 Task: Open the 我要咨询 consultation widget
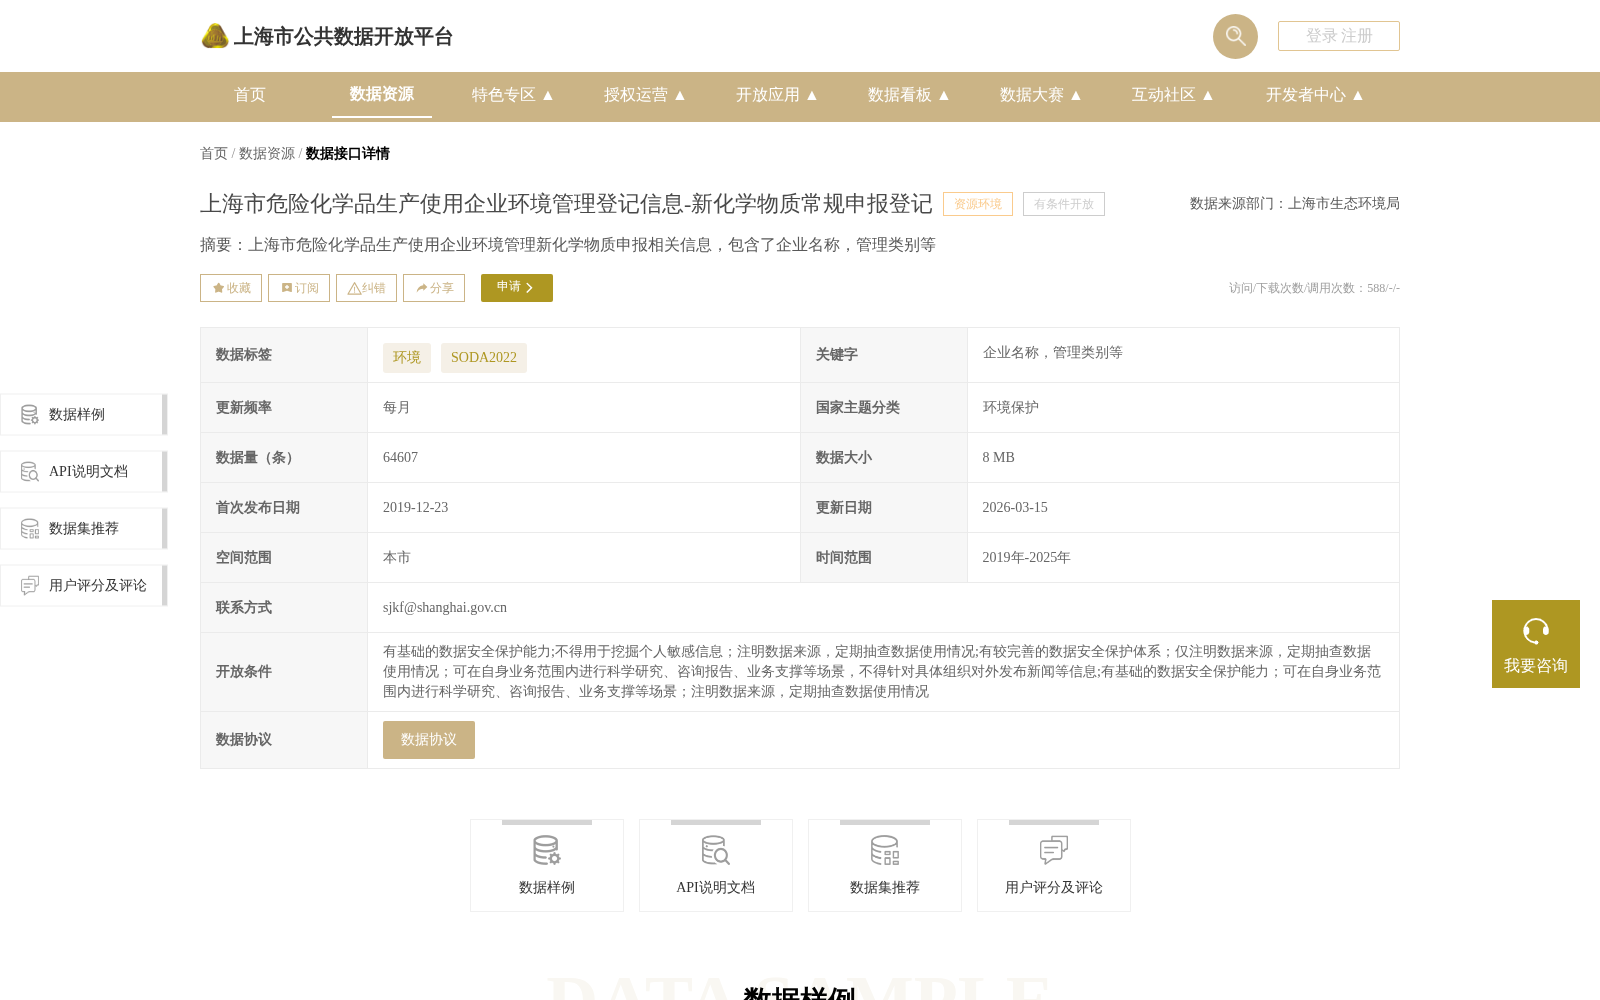click(1536, 644)
